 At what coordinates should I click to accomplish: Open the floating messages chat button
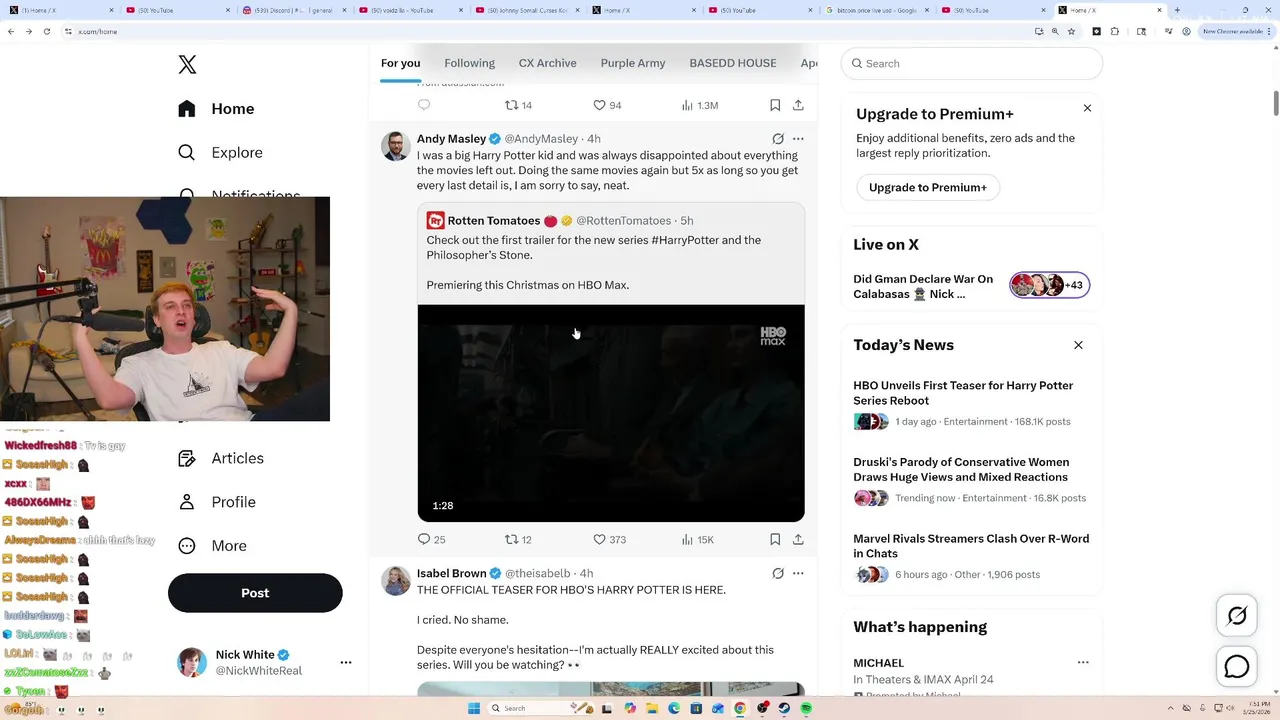click(x=1237, y=666)
